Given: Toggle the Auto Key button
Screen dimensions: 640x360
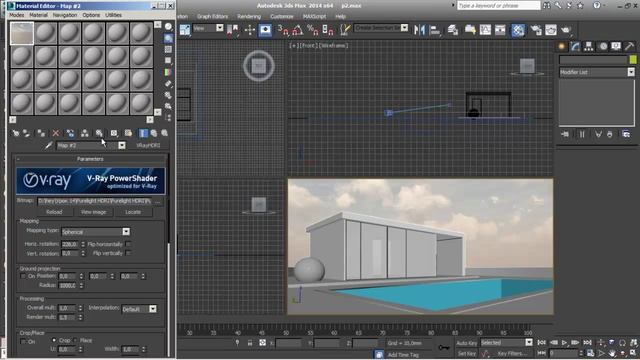Looking at the screenshot, I should coord(466,343).
